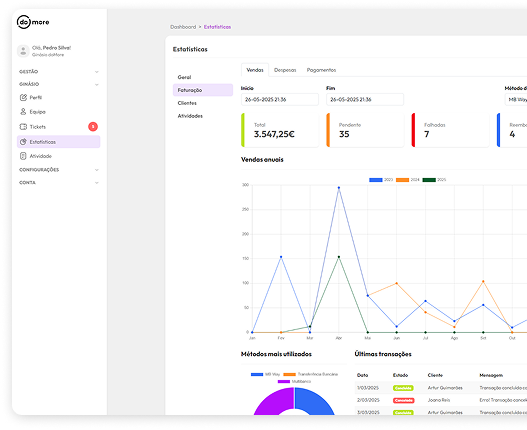The image size is (527, 430).
Task: Select Geral in statistics submenu
Action: (184, 77)
